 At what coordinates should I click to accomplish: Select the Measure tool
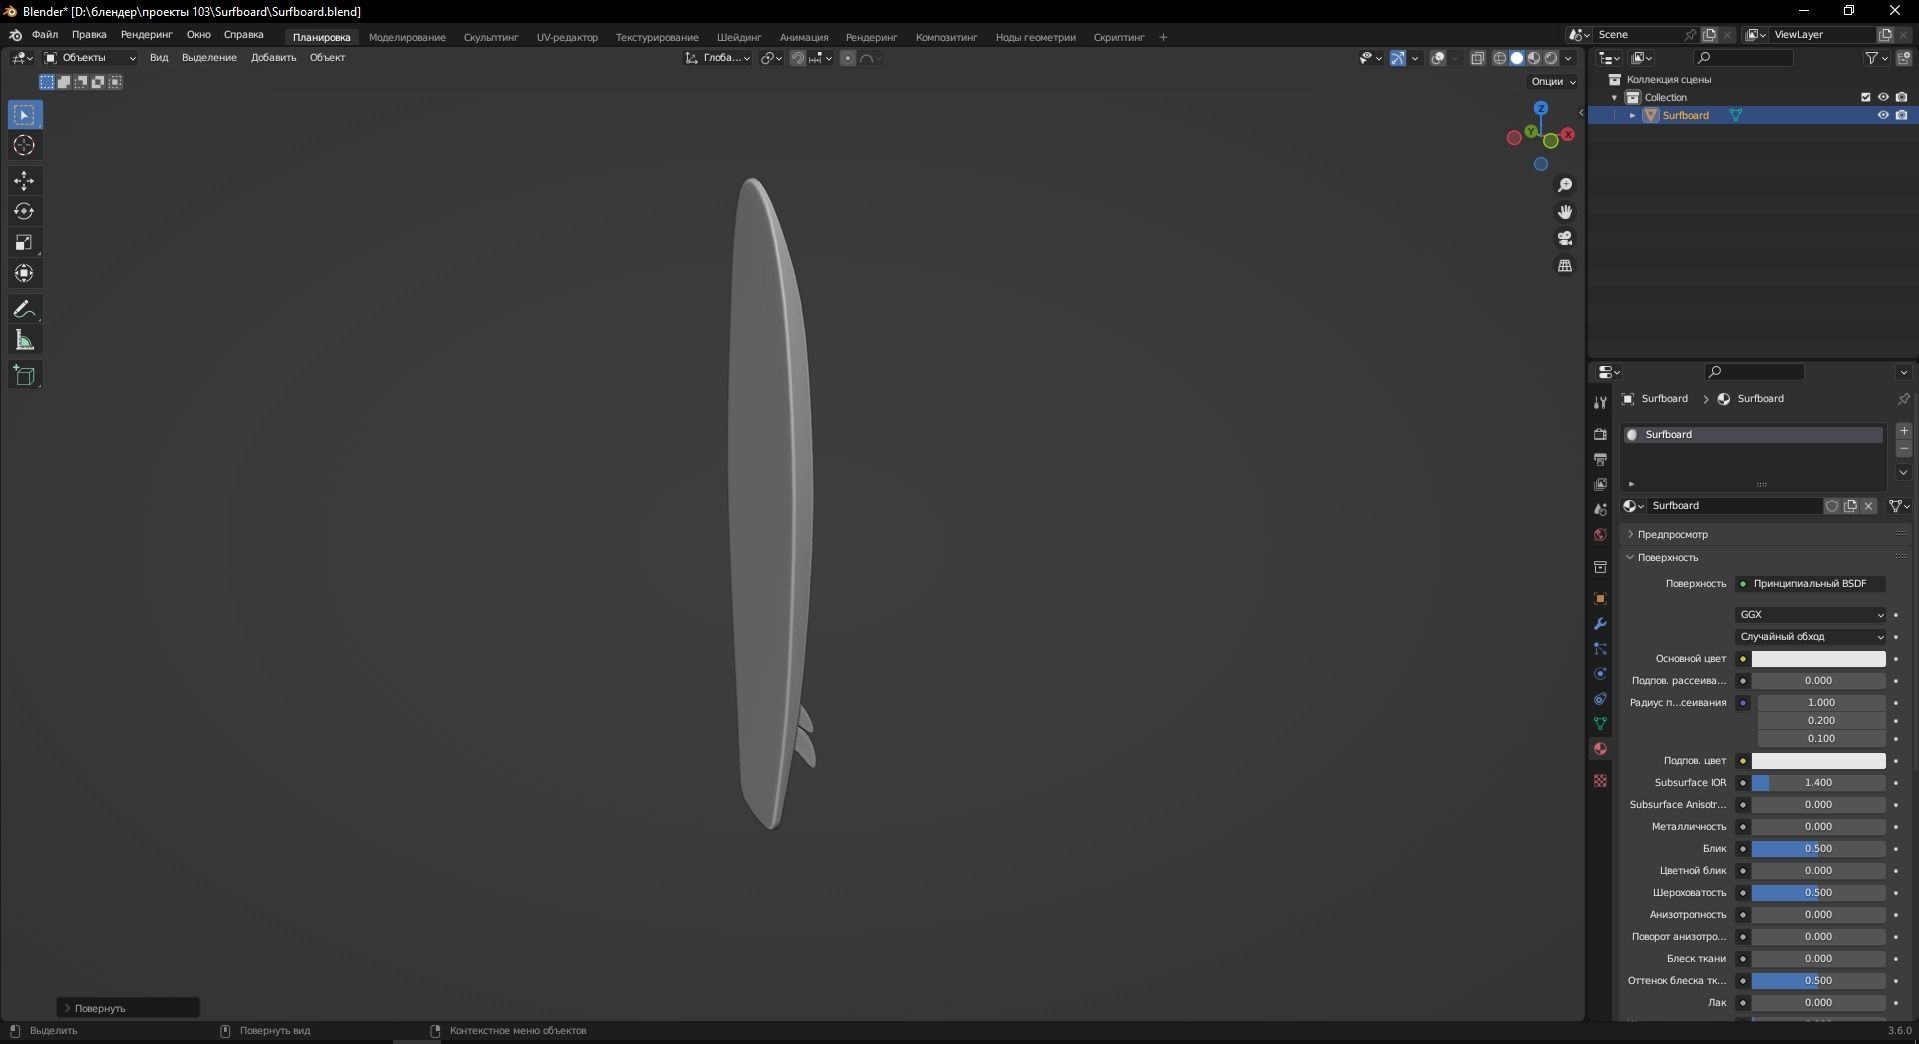pyautogui.click(x=24, y=341)
